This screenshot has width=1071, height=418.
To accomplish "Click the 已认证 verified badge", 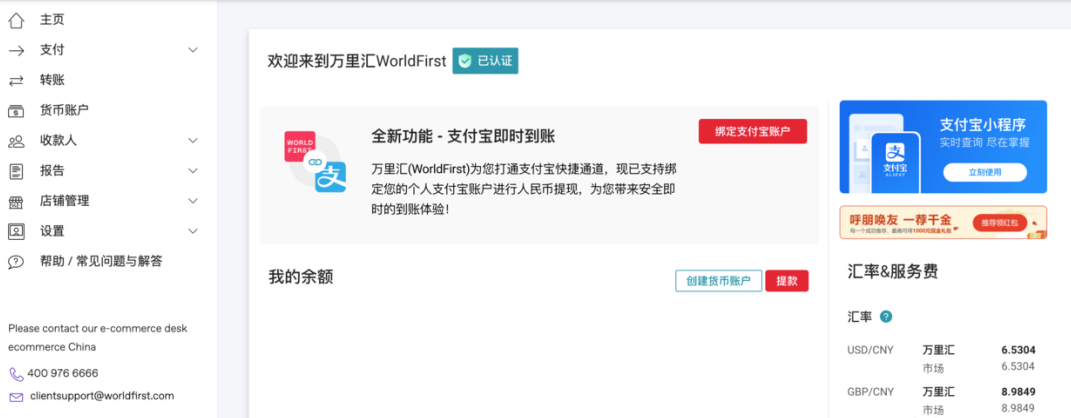I will [486, 61].
